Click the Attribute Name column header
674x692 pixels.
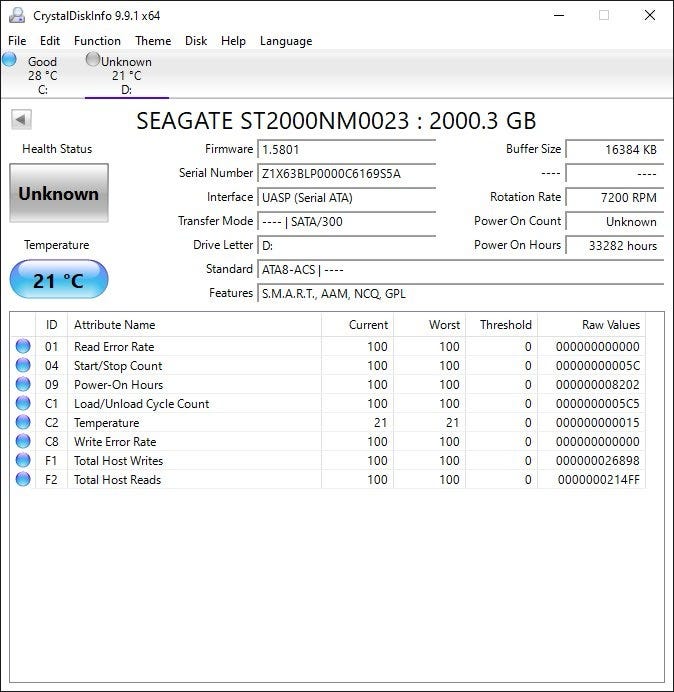(x=194, y=325)
